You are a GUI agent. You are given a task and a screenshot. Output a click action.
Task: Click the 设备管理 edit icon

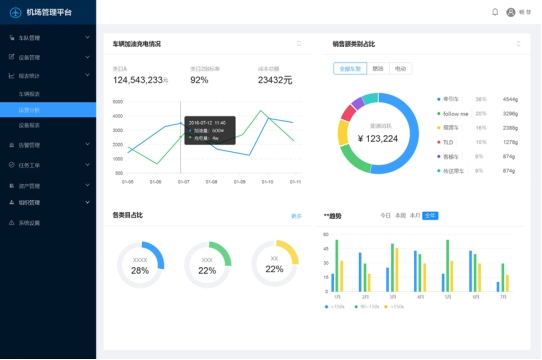(x=12, y=57)
